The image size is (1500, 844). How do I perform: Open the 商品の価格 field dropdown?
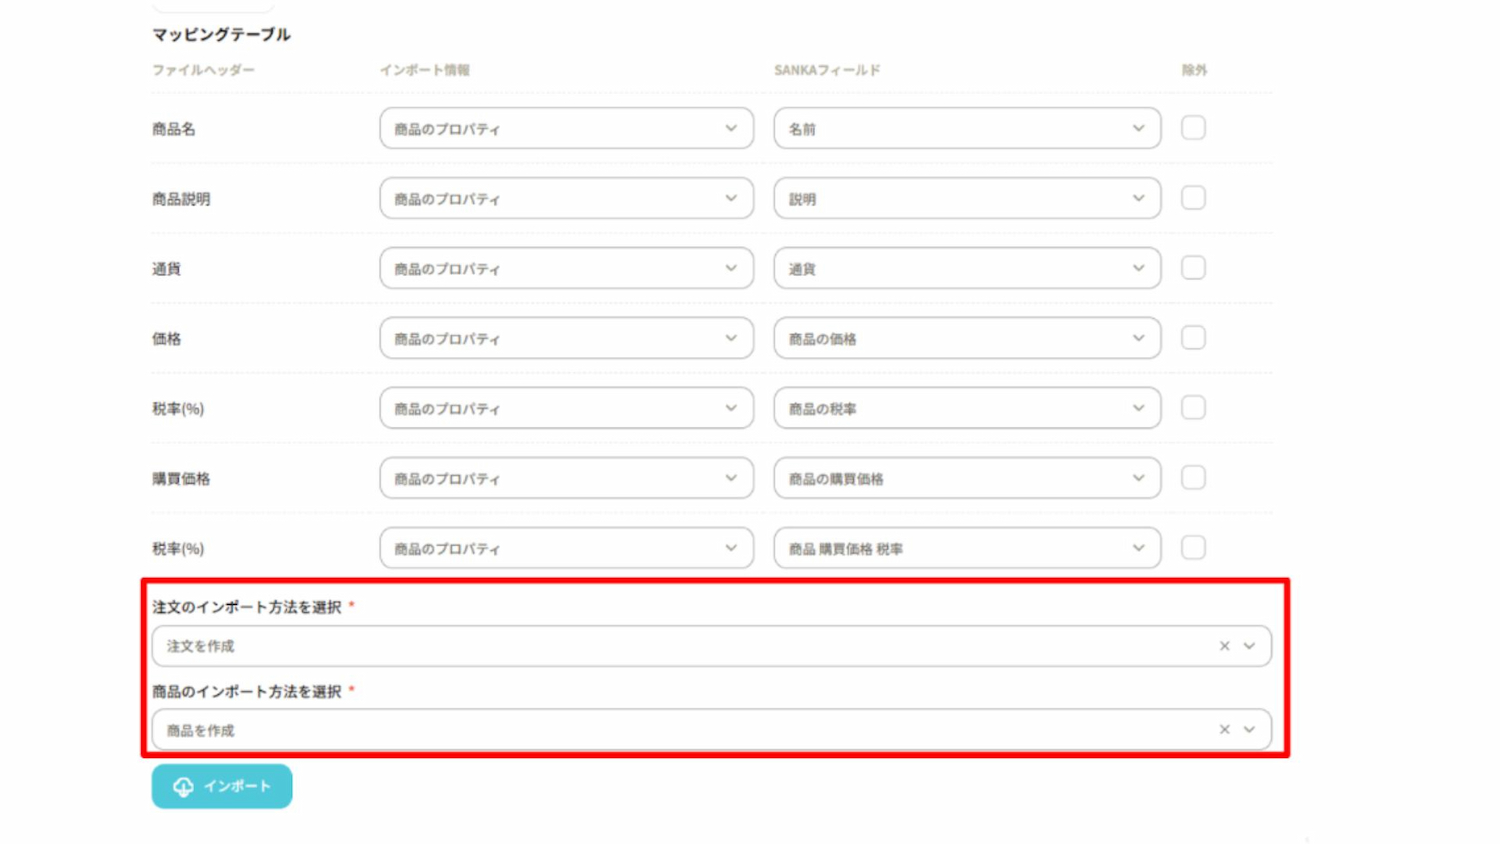[x=966, y=338]
